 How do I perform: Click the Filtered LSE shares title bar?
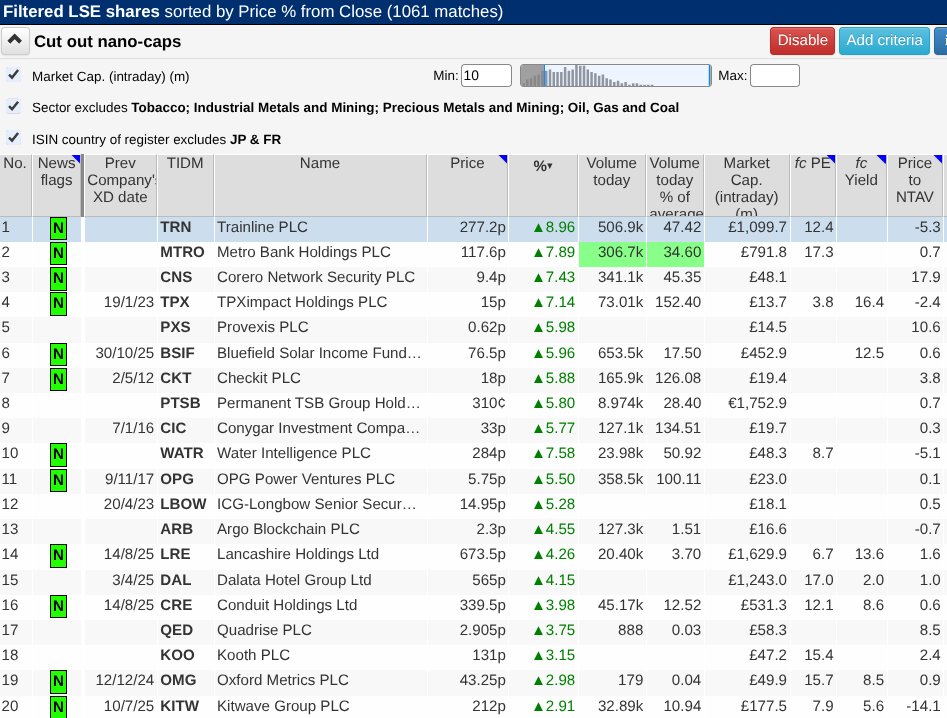tap(474, 11)
